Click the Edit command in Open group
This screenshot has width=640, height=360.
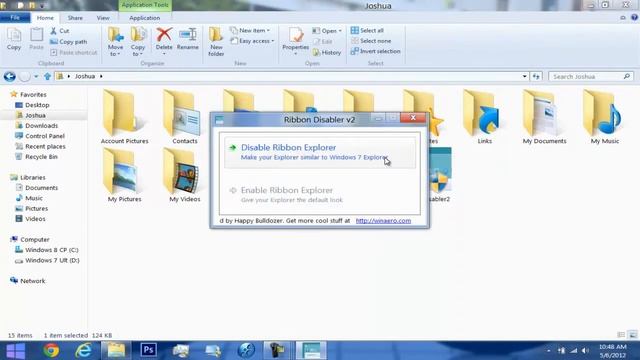tap(323, 42)
